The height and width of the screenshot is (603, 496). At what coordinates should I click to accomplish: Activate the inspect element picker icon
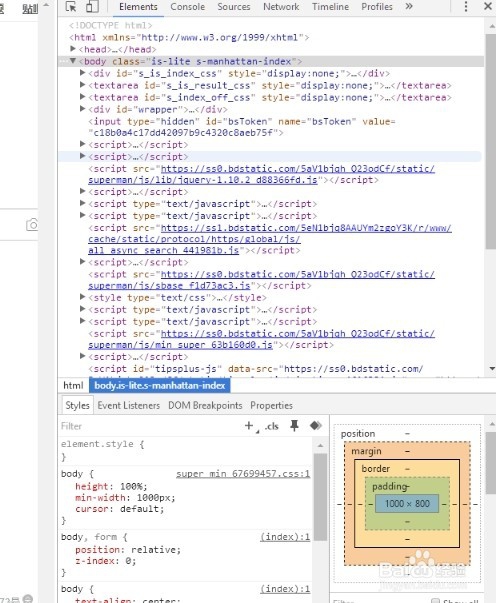71,7
